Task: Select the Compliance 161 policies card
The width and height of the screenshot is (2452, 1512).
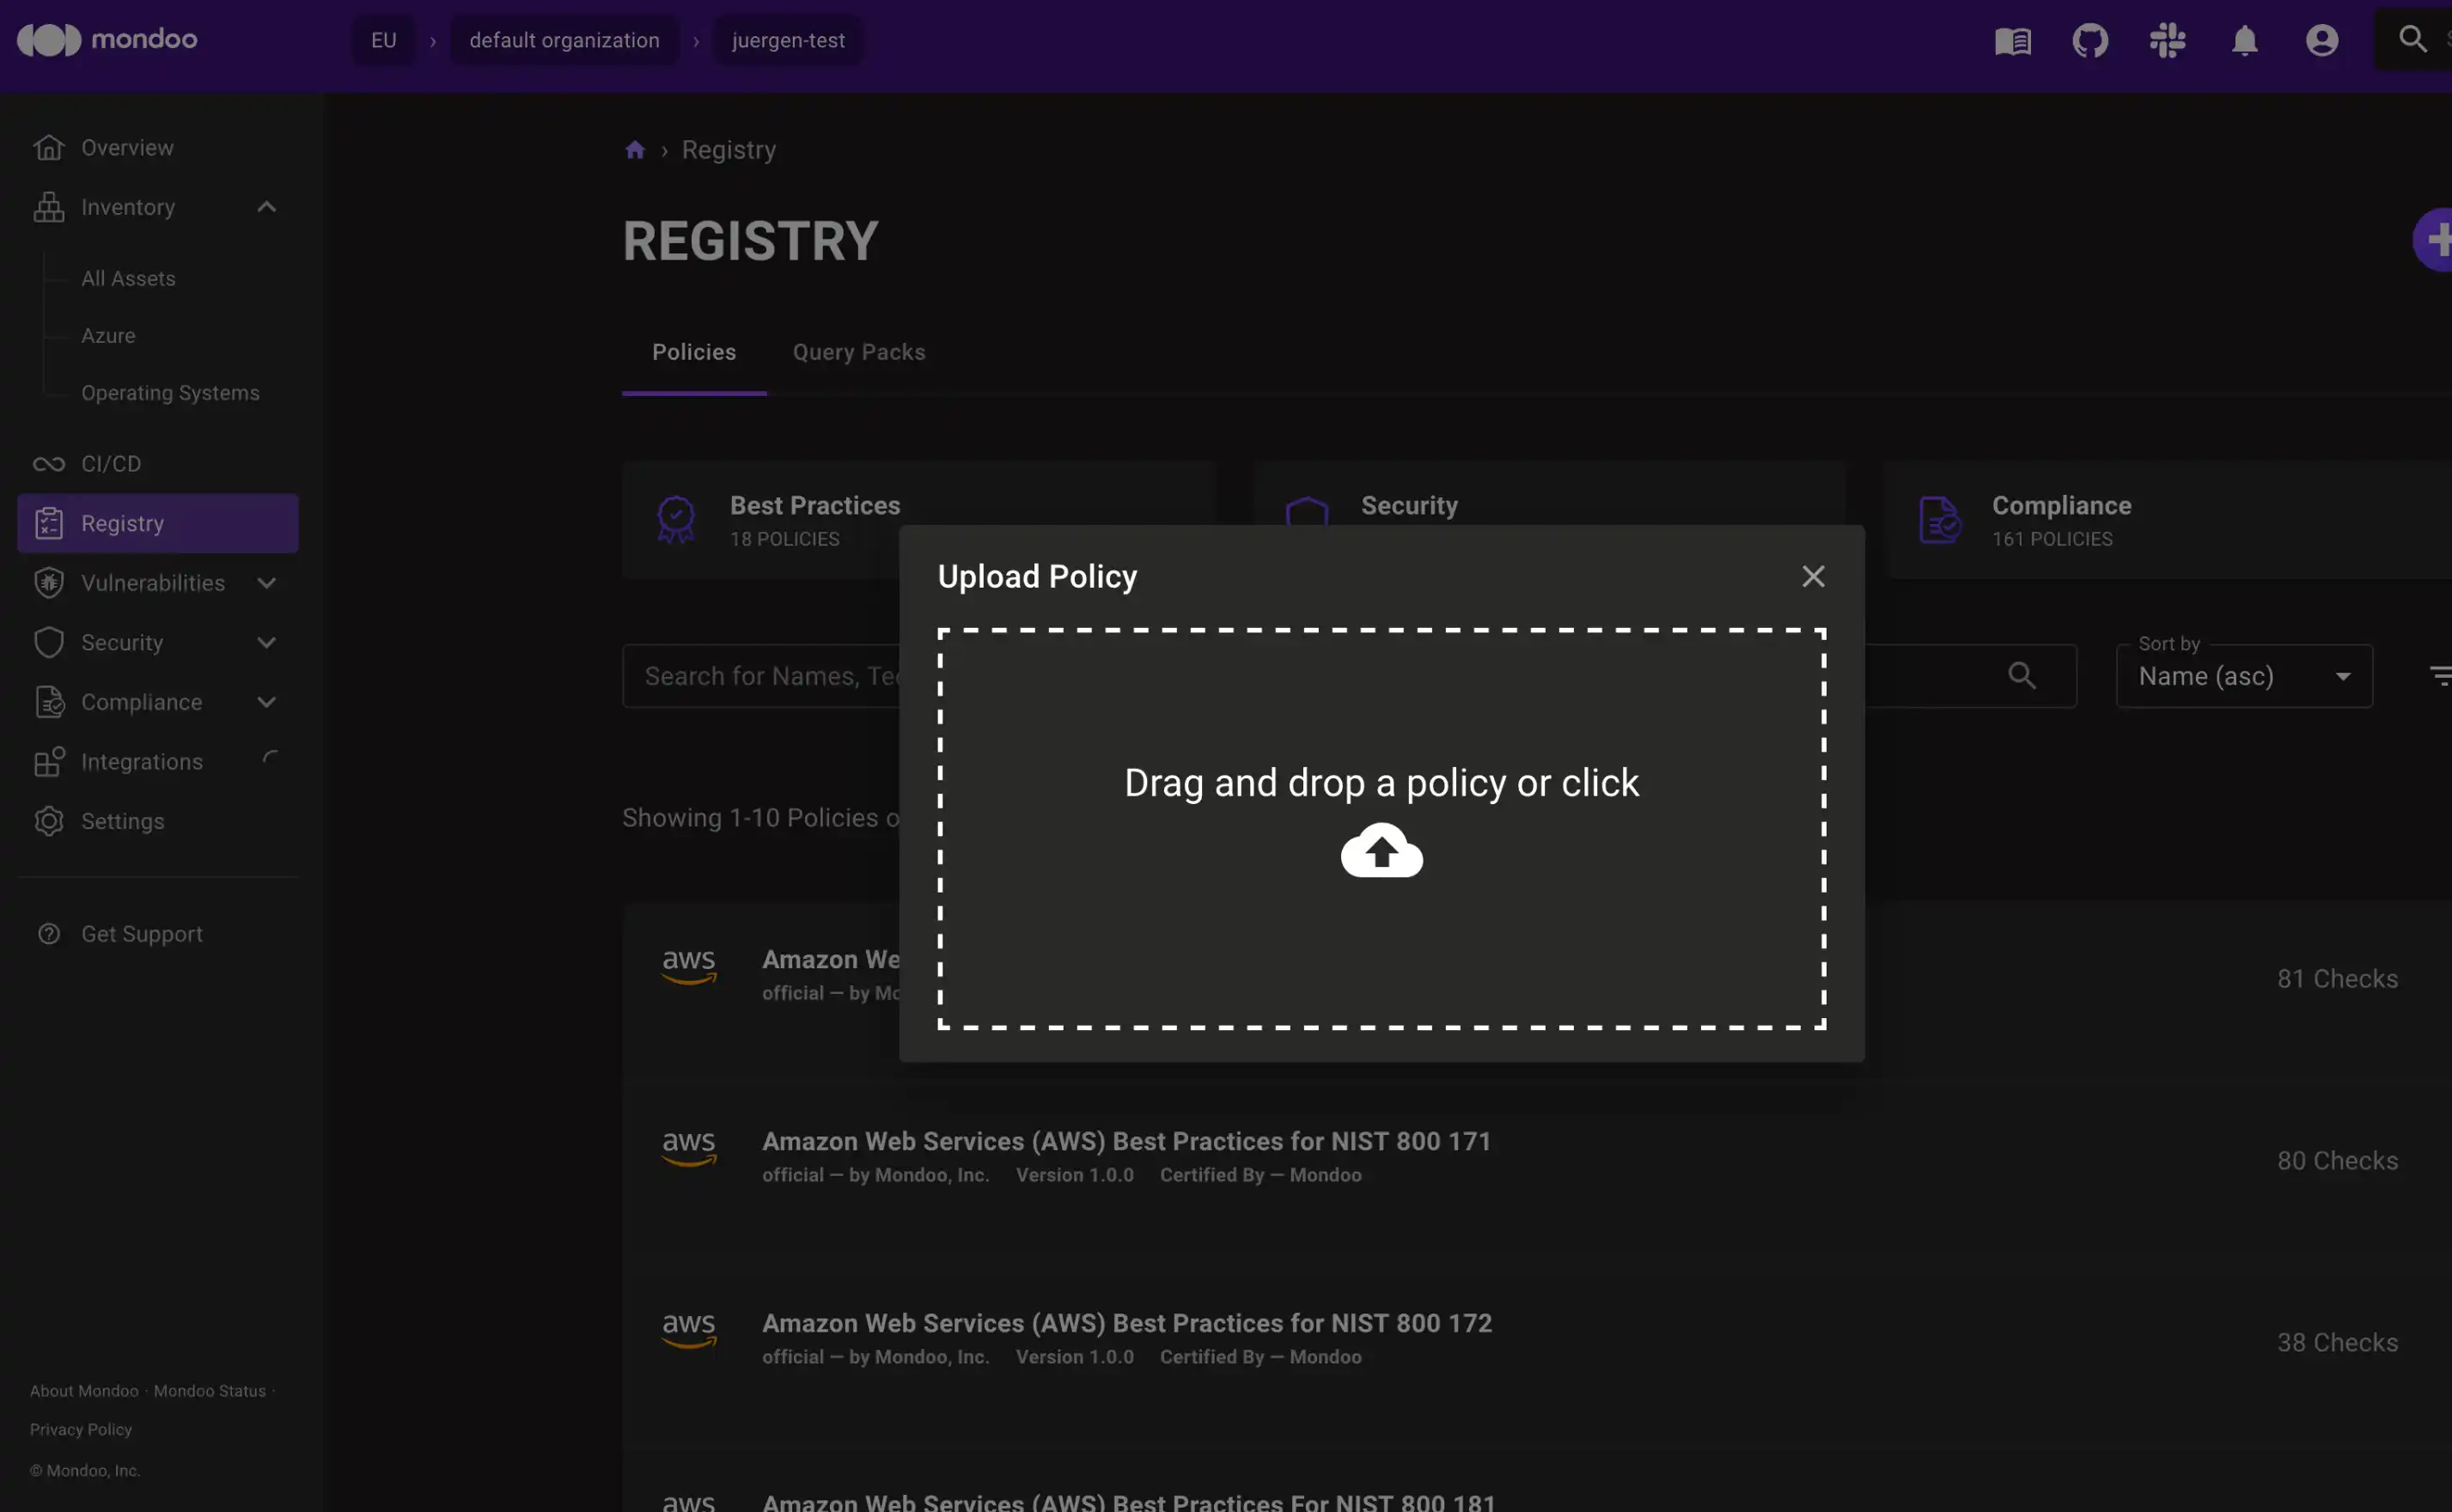Action: (x=2167, y=519)
